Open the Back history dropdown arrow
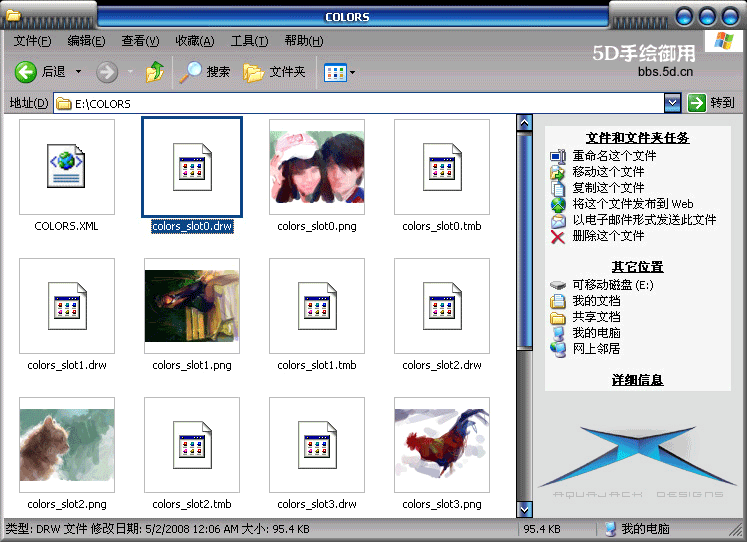747x542 pixels. (x=79, y=72)
